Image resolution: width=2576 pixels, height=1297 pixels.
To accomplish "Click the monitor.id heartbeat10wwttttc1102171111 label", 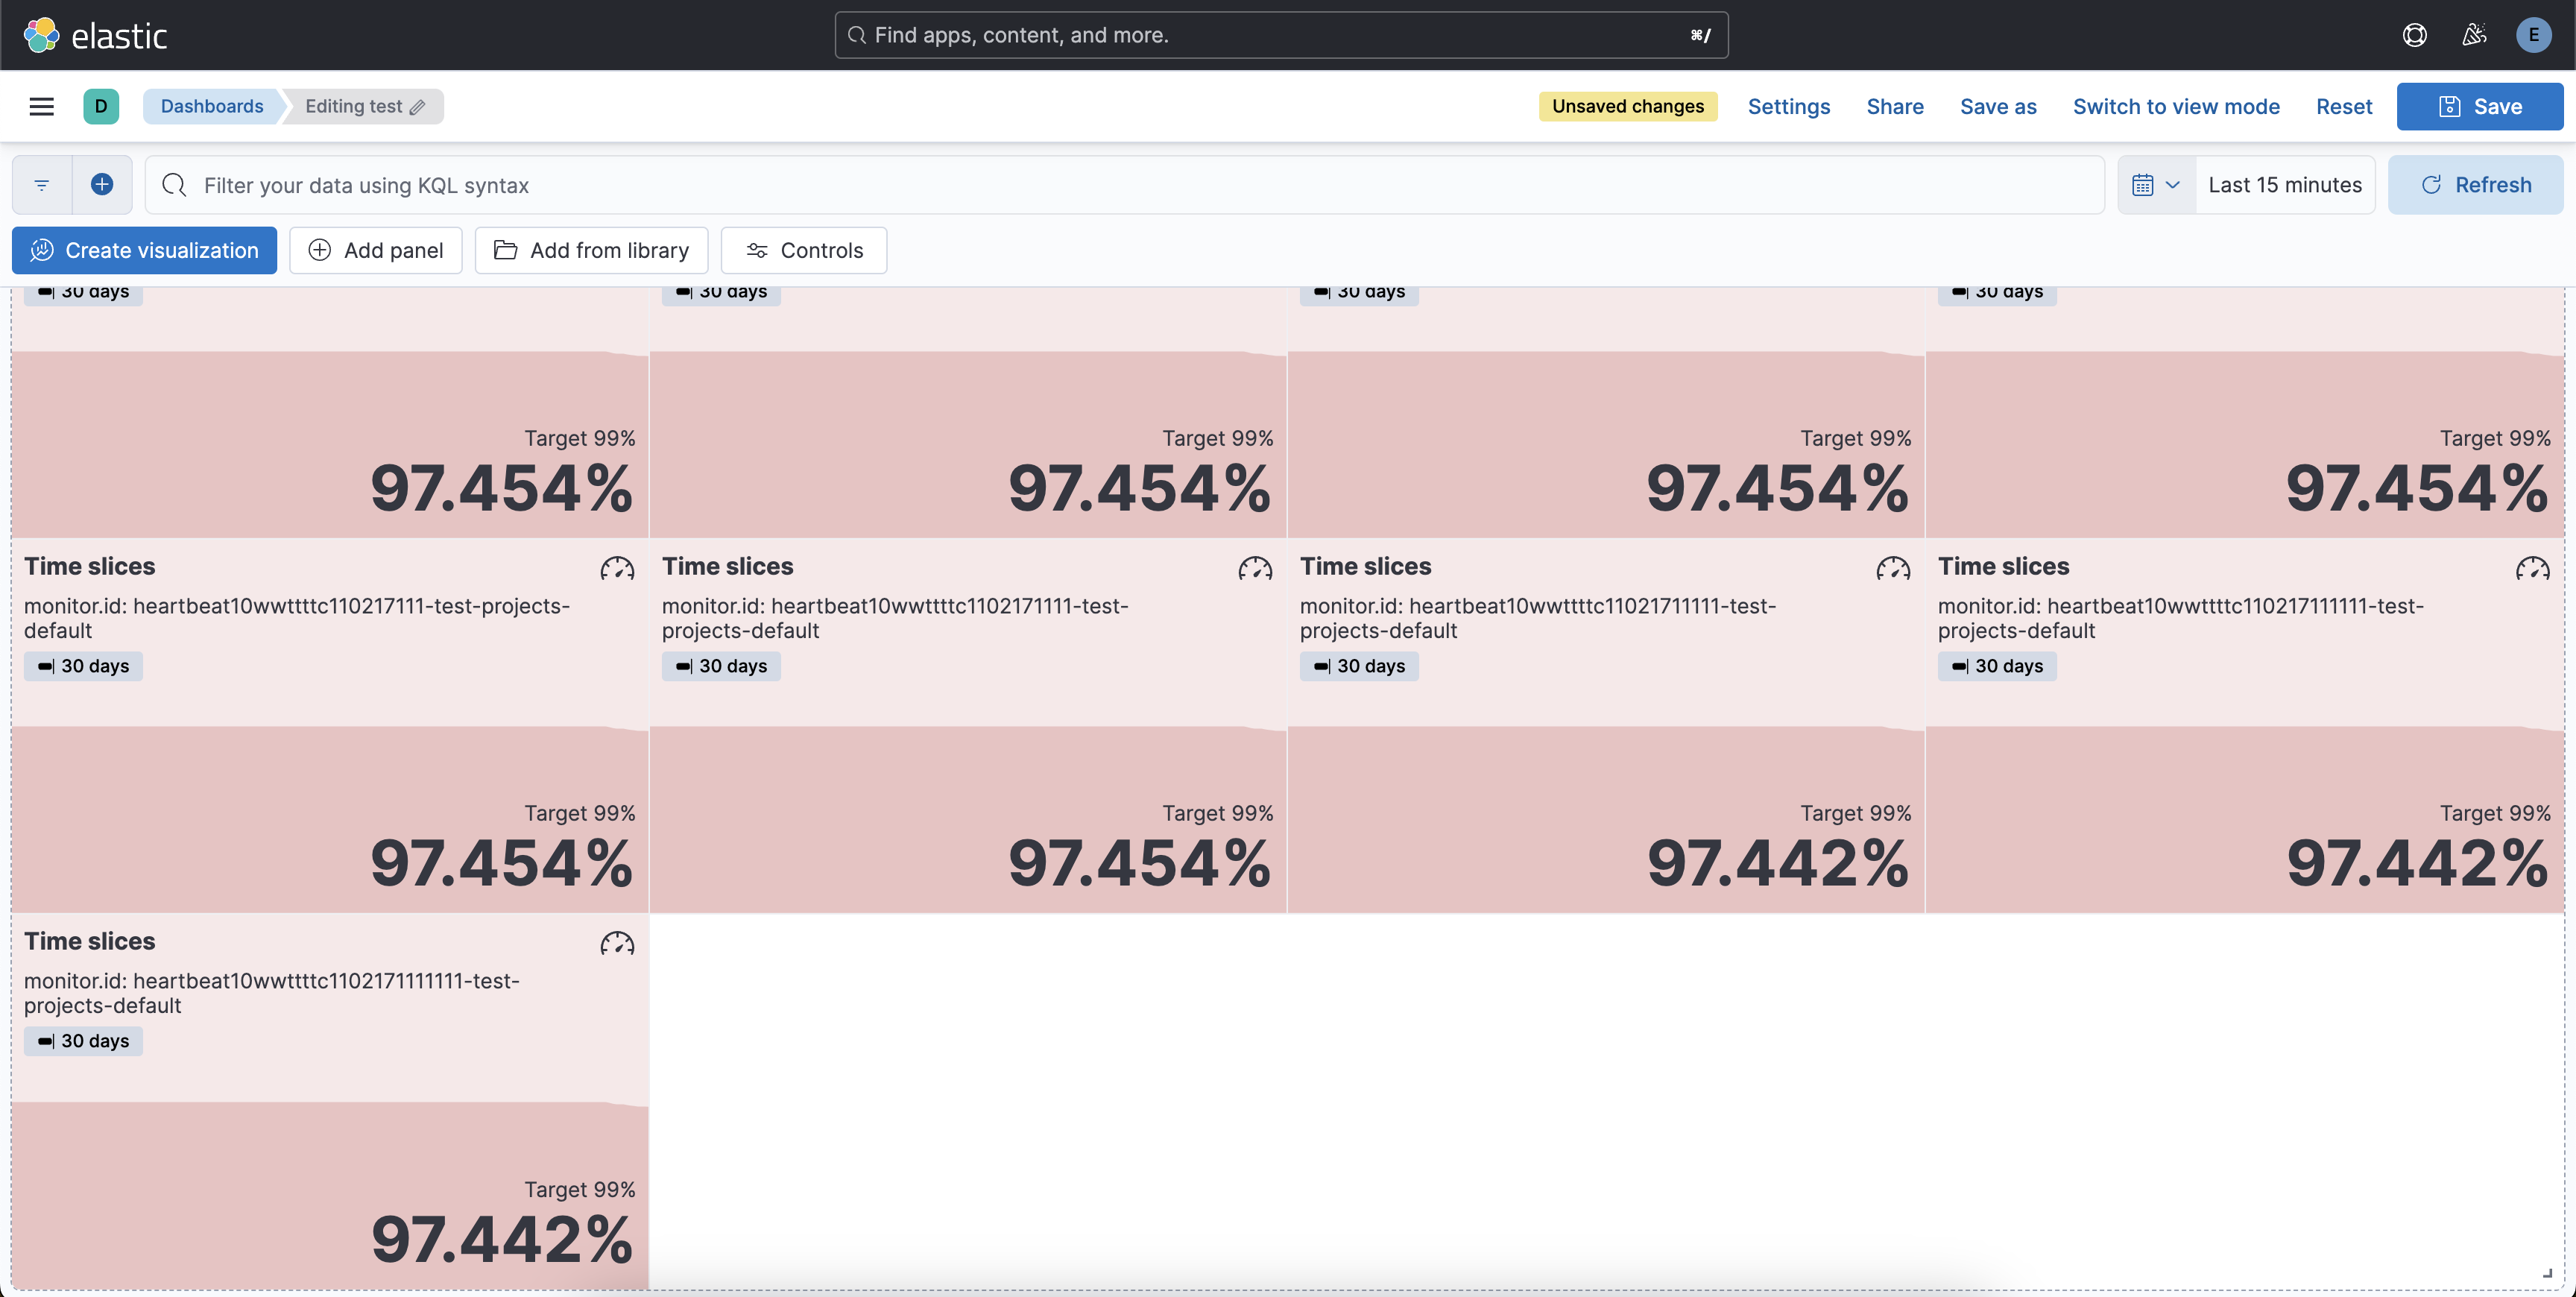I will click(895, 618).
